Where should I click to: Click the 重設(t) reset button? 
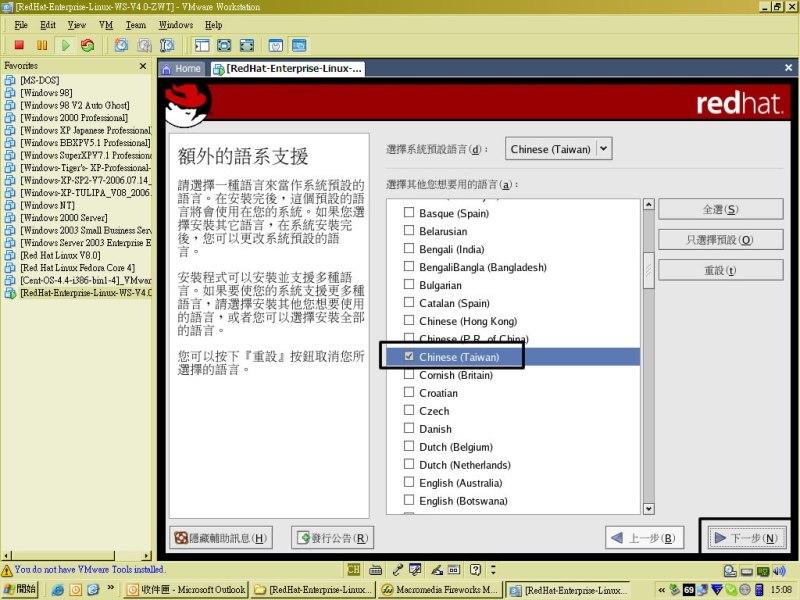click(x=720, y=270)
